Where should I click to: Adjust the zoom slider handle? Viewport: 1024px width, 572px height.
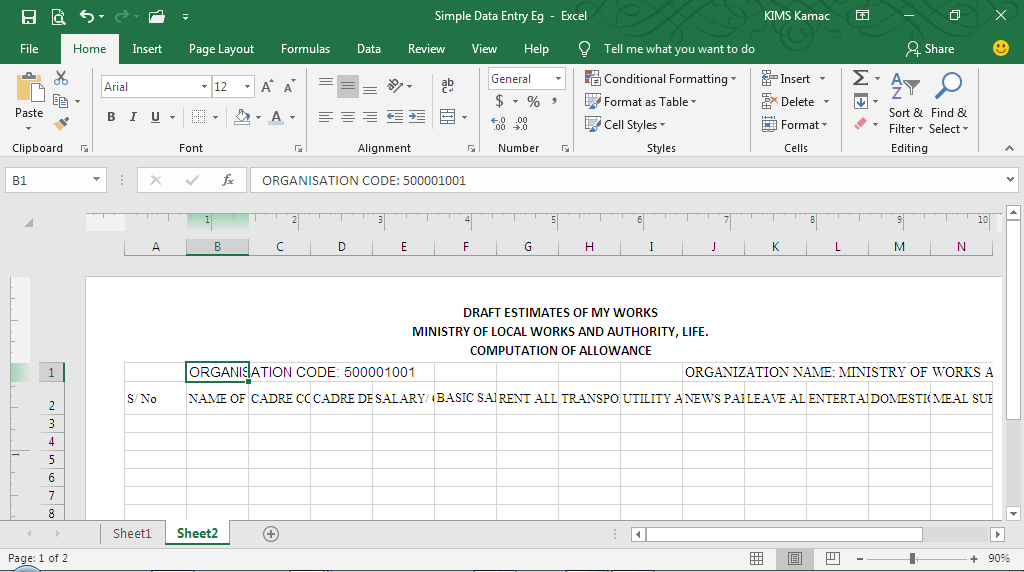[912, 558]
